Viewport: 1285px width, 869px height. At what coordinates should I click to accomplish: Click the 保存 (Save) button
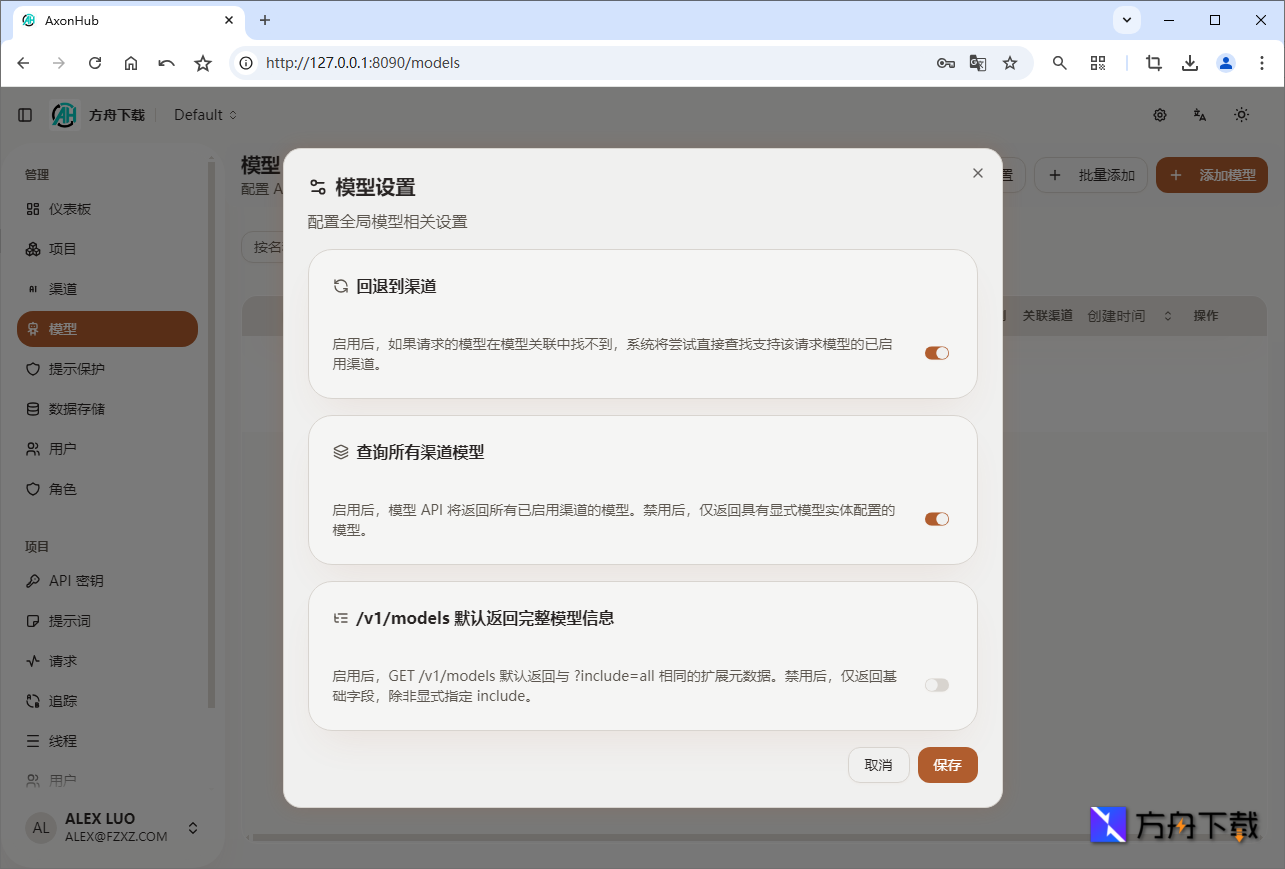[946, 764]
